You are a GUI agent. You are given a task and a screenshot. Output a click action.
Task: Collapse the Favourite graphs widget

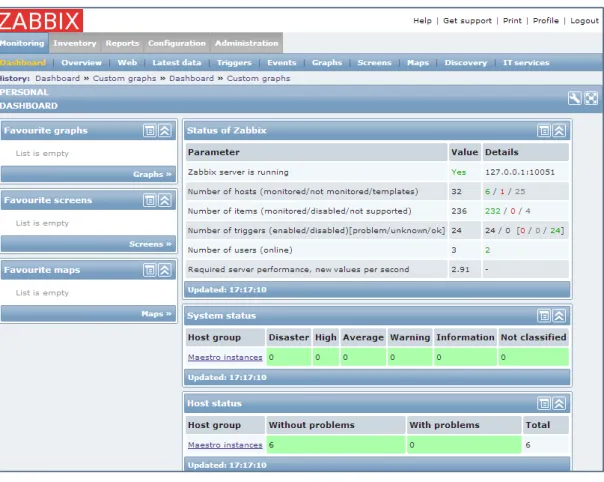[165, 131]
